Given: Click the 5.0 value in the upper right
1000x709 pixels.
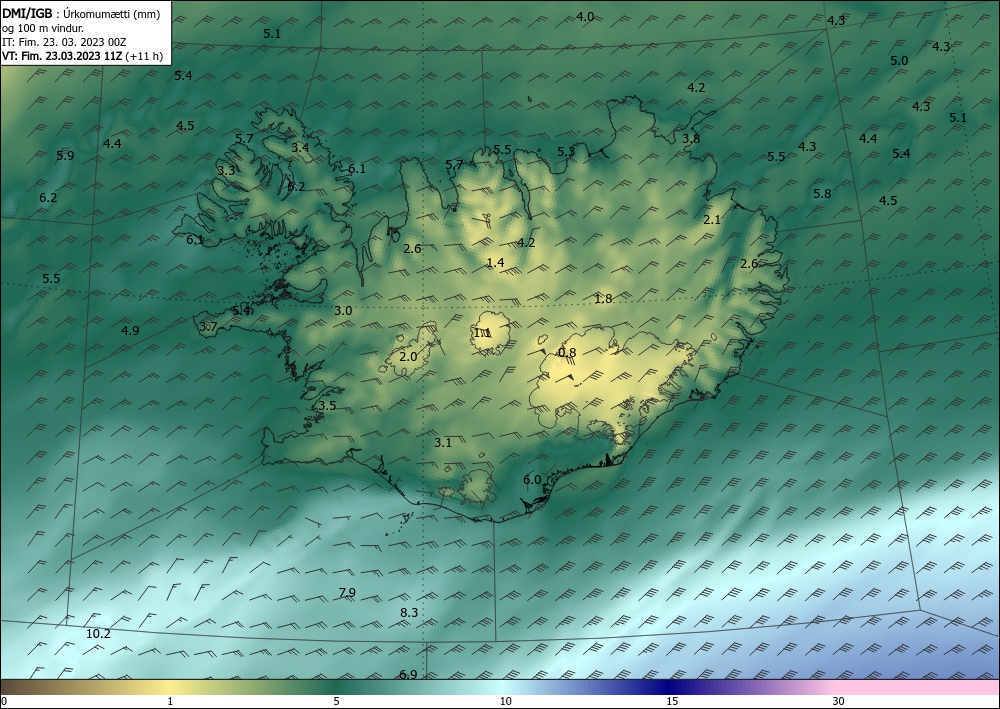Looking at the screenshot, I should (x=899, y=61).
